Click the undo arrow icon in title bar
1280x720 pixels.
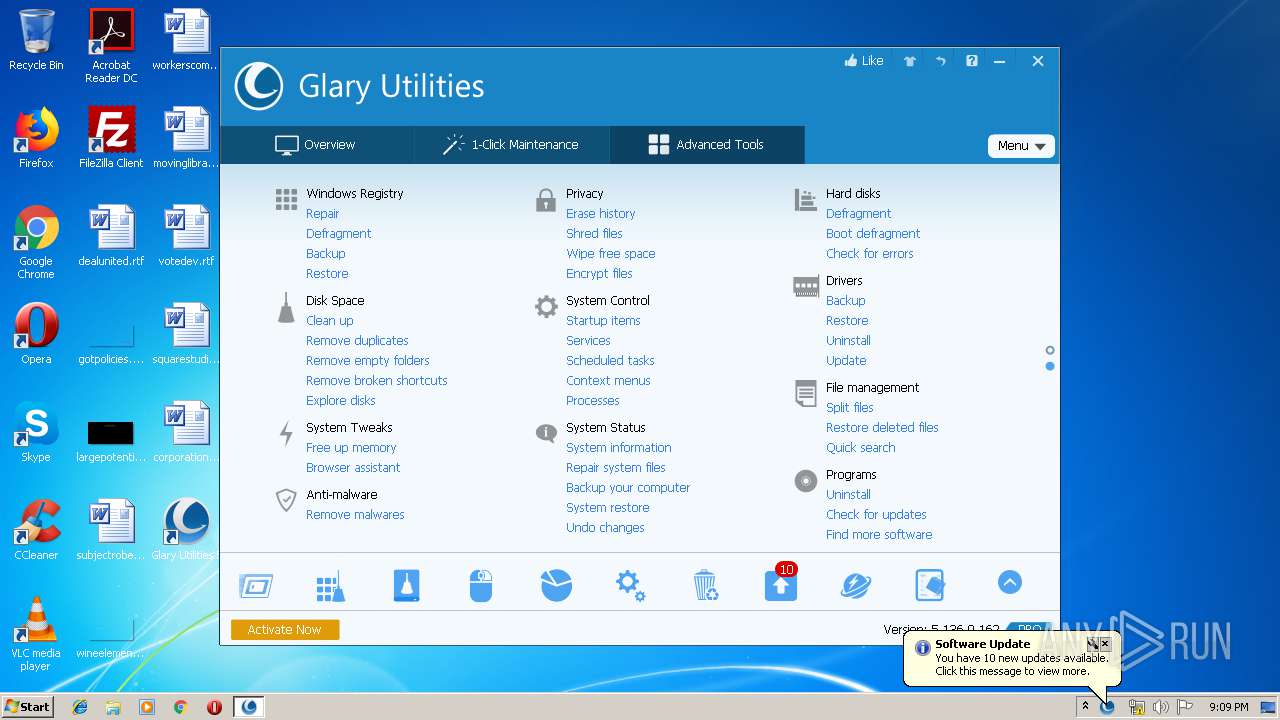[940, 61]
